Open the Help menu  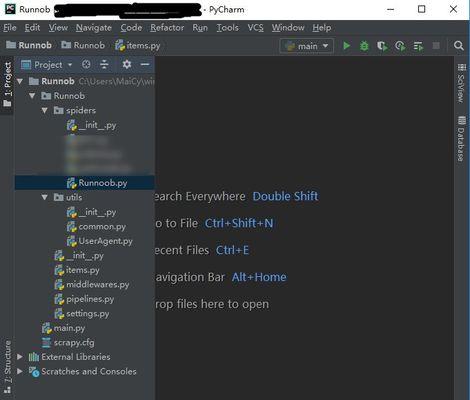[322, 28]
